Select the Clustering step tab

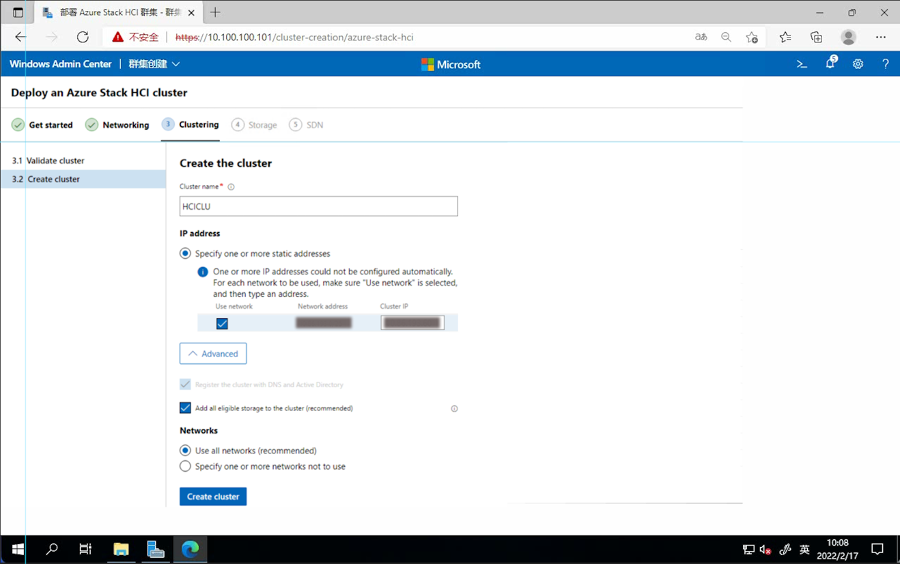click(190, 125)
